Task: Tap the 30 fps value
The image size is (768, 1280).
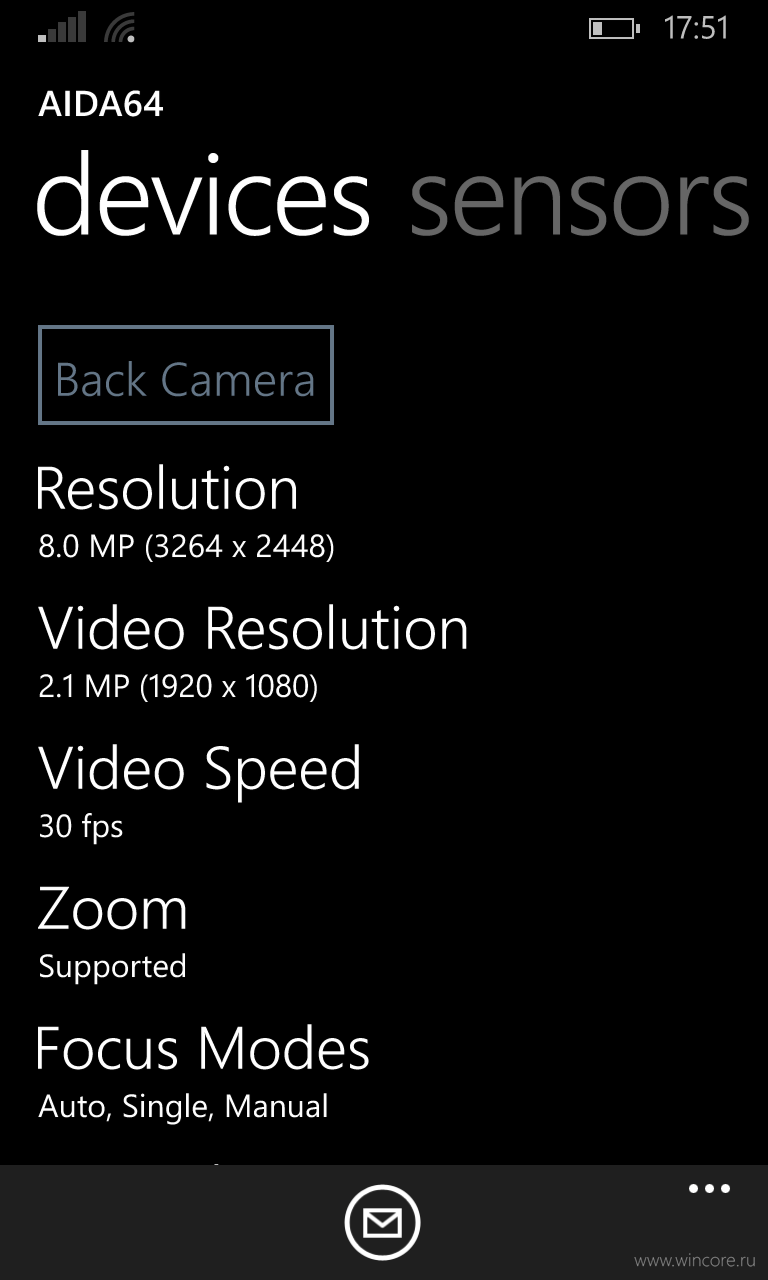Action: 81,828
